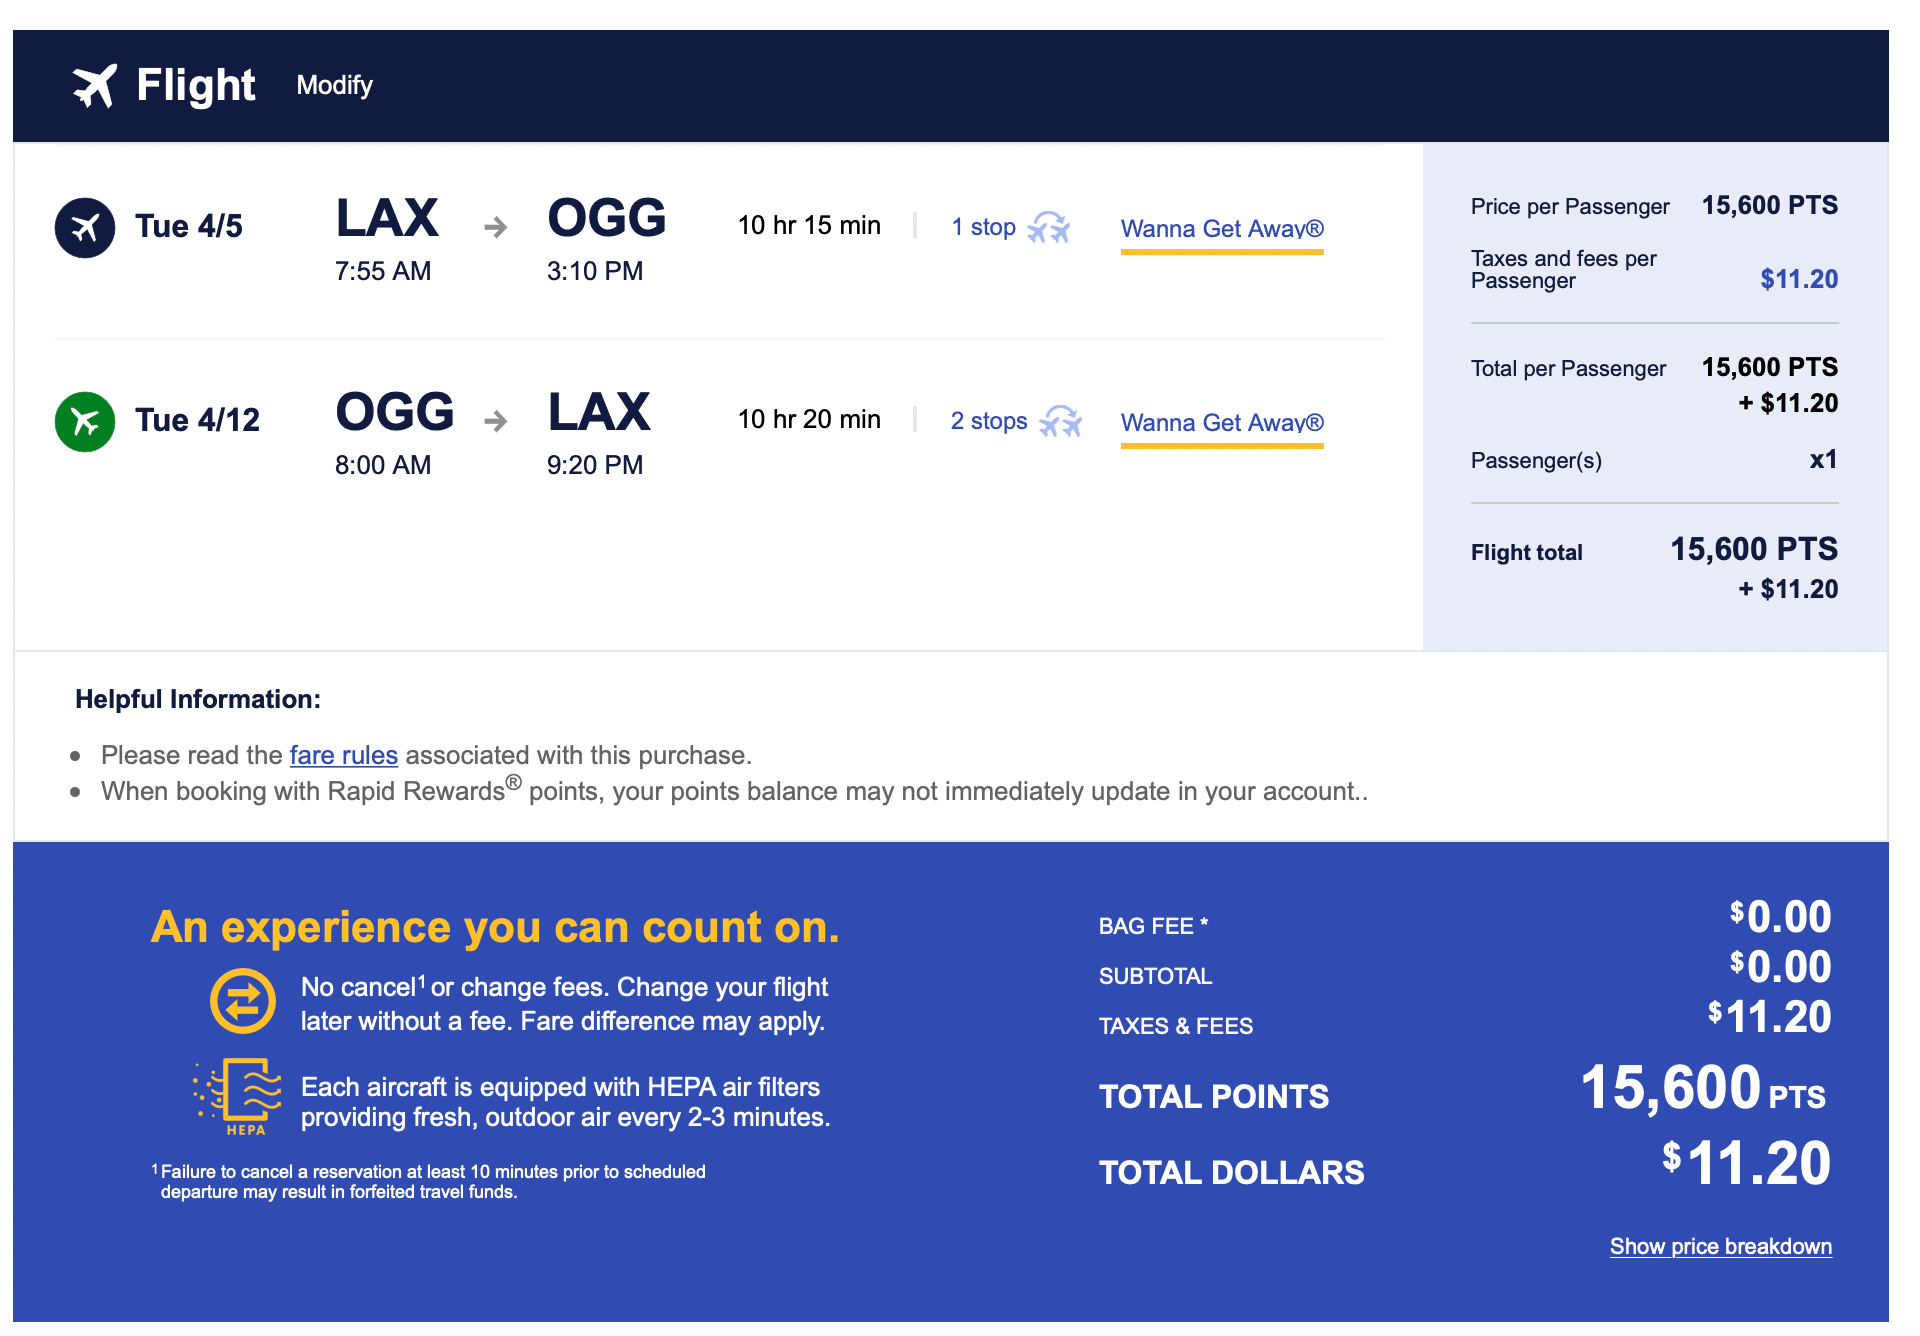Click Modify to change the flight
This screenshot has width=1920, height=1336.
coord(334,86)
